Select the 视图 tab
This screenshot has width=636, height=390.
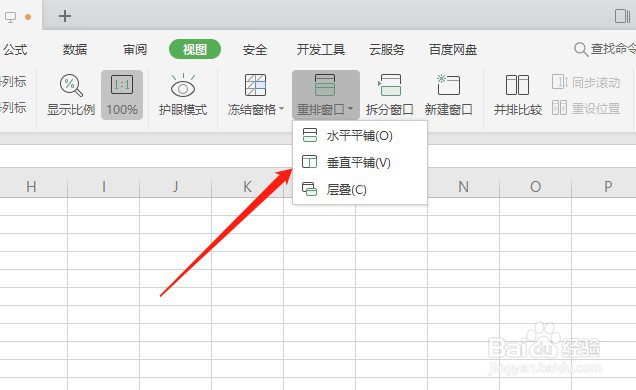click(x=195, y=49)
